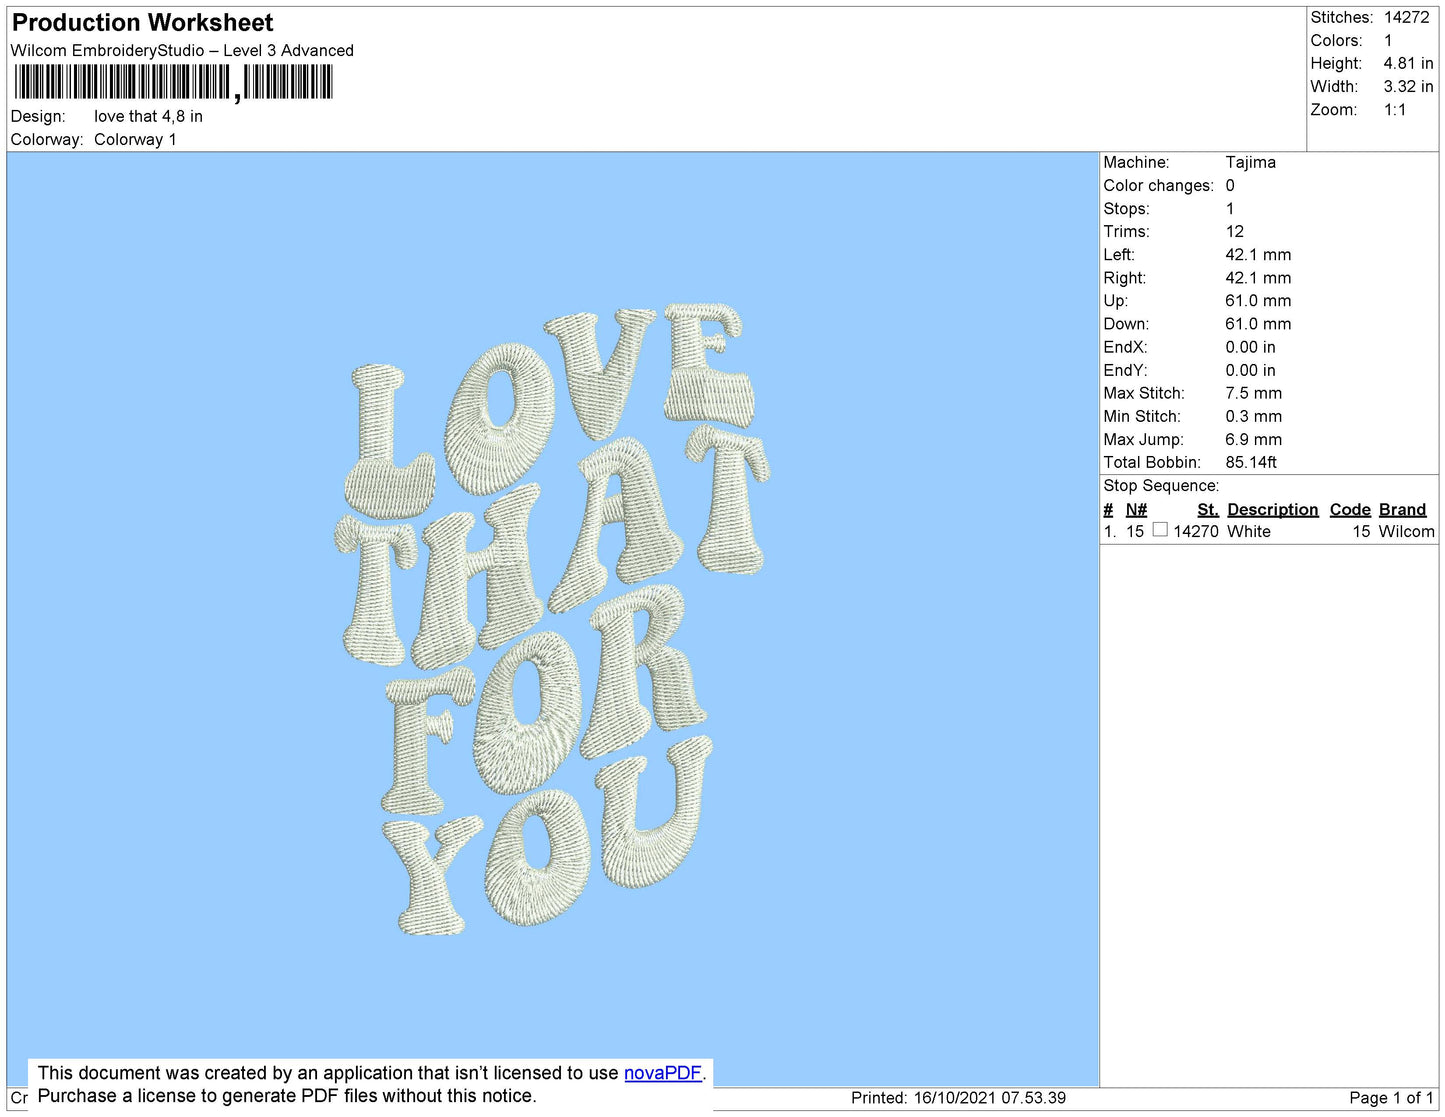
Task: Select Left value '42.1 mm'
Action: point(1258,254)
